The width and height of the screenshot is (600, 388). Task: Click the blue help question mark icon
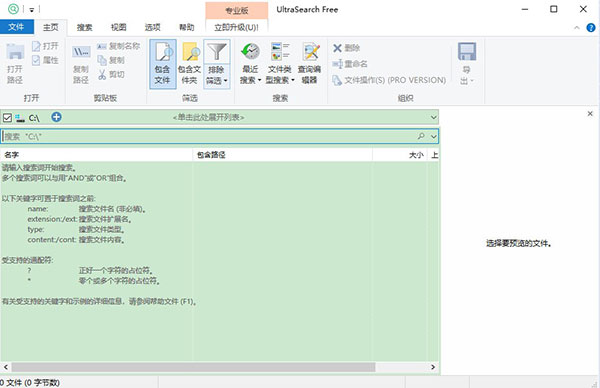[591, 28]
